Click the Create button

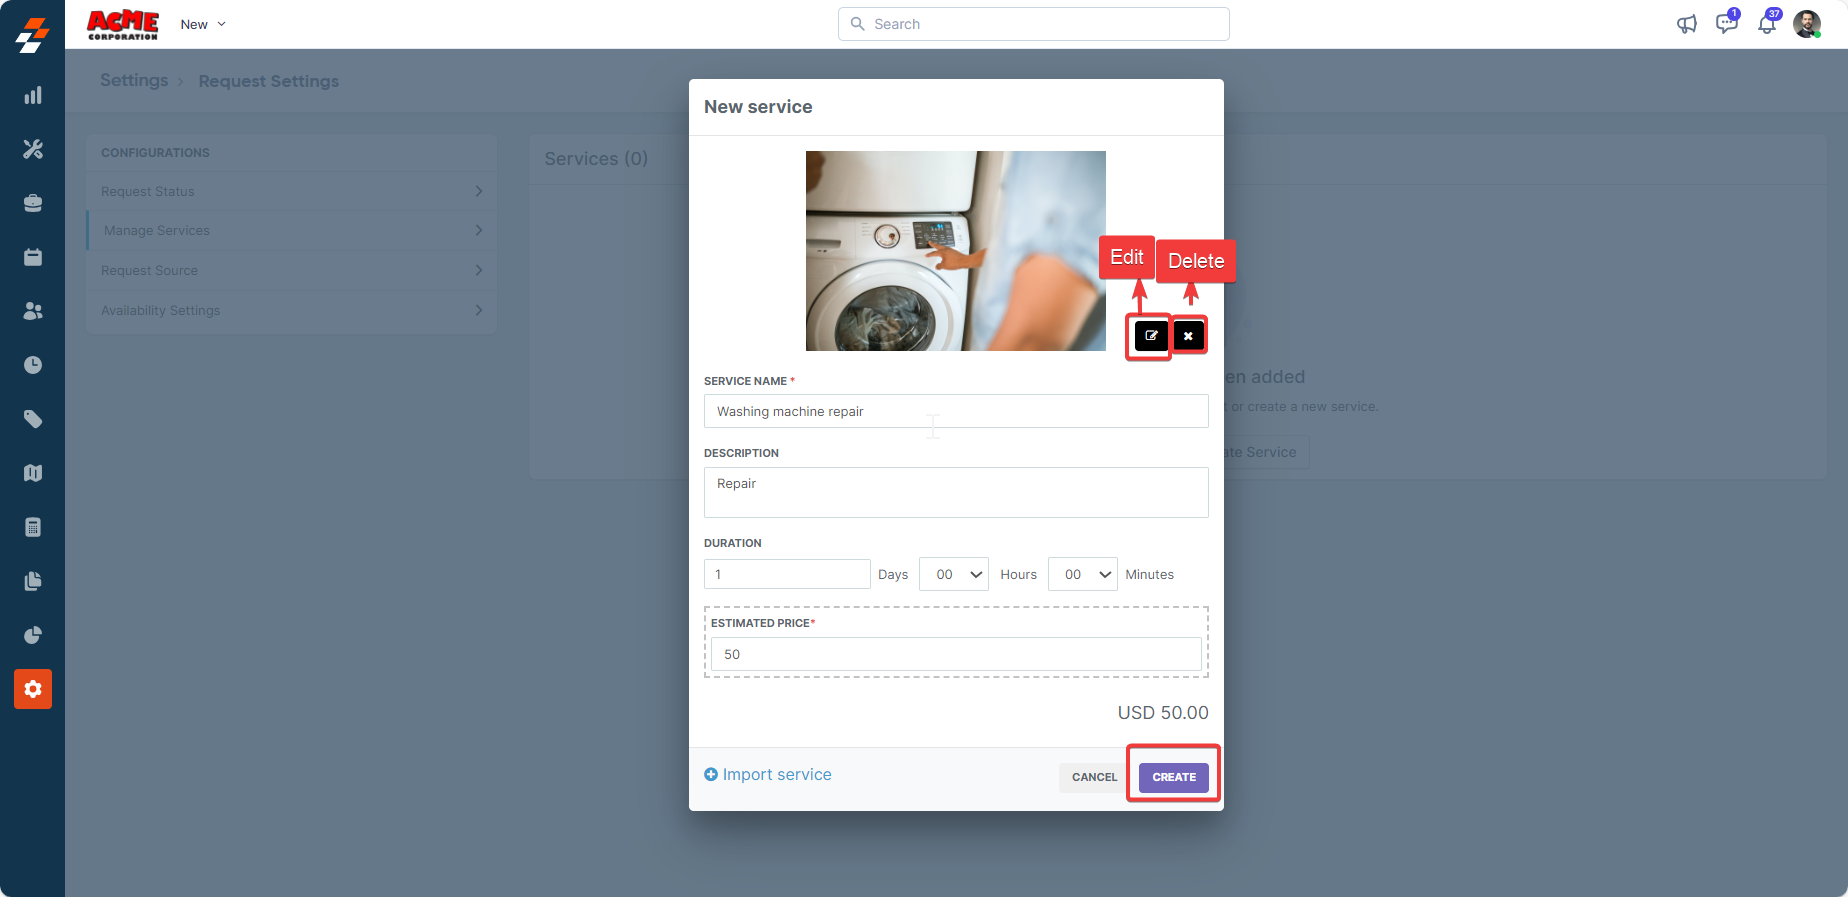[1174, 777]
